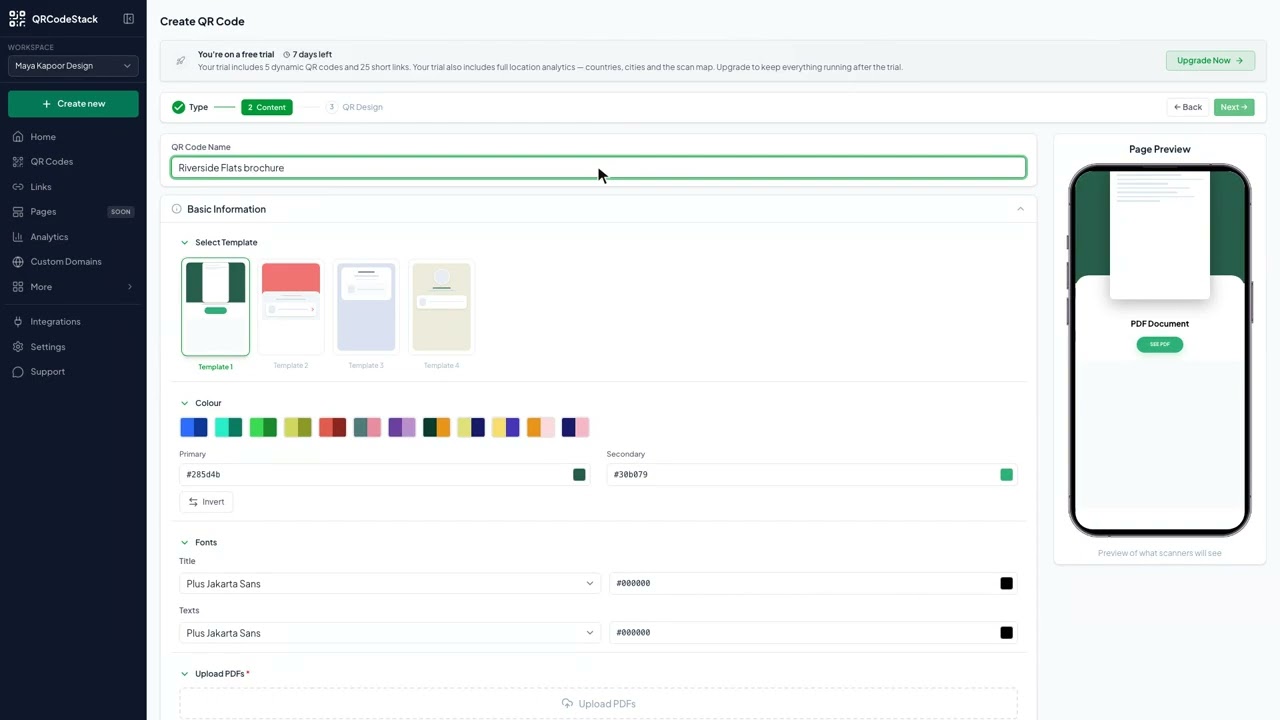1280x720 pixels.
Task: Go to the Content step tab
Action: point(267,107)
